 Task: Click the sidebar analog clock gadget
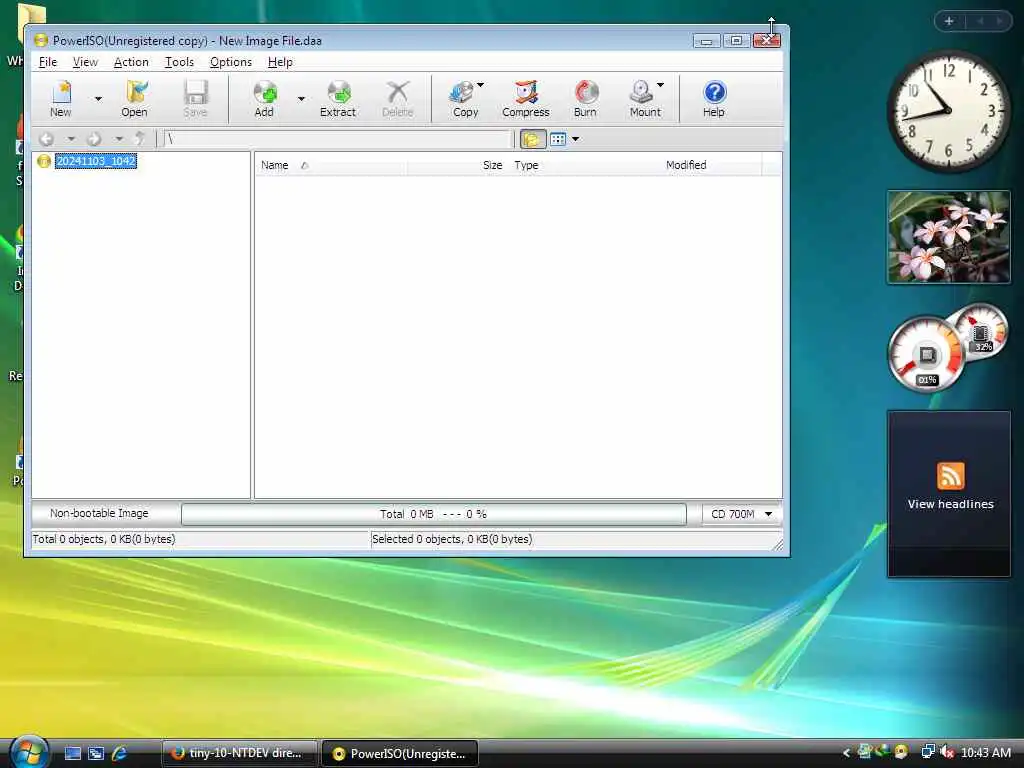pyautogui.click(x=948, y=111)
